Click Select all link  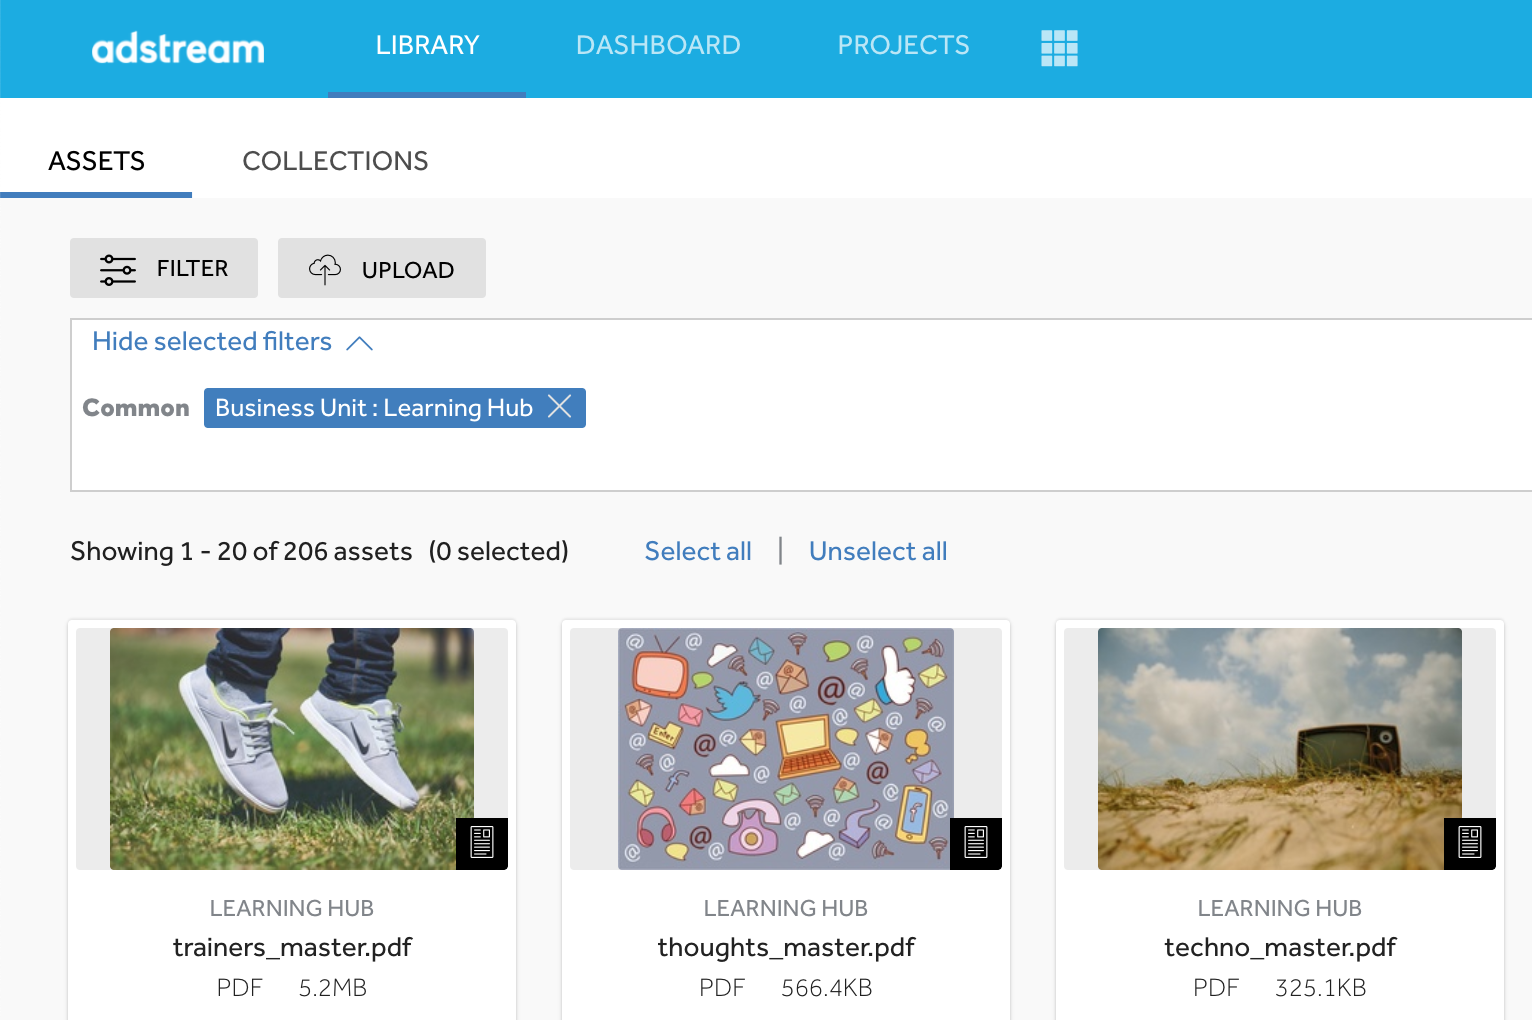pyautogui.click(x=698, y=551)
